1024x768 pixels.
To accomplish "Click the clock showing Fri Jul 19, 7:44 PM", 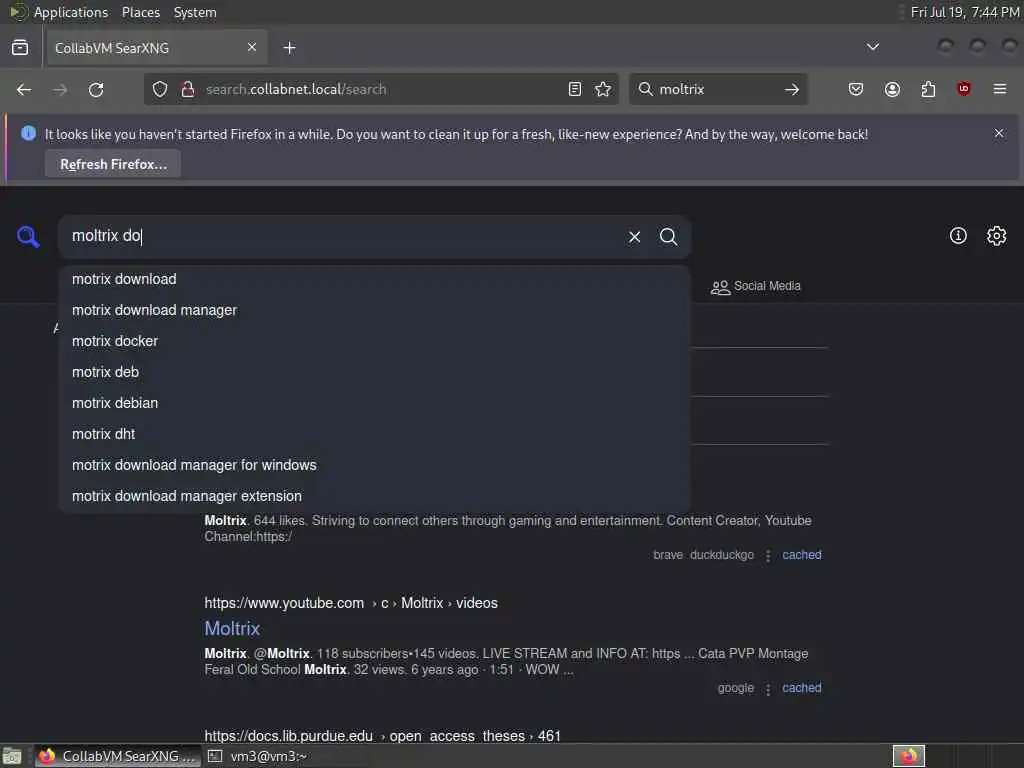I will [x=965, y=12].
